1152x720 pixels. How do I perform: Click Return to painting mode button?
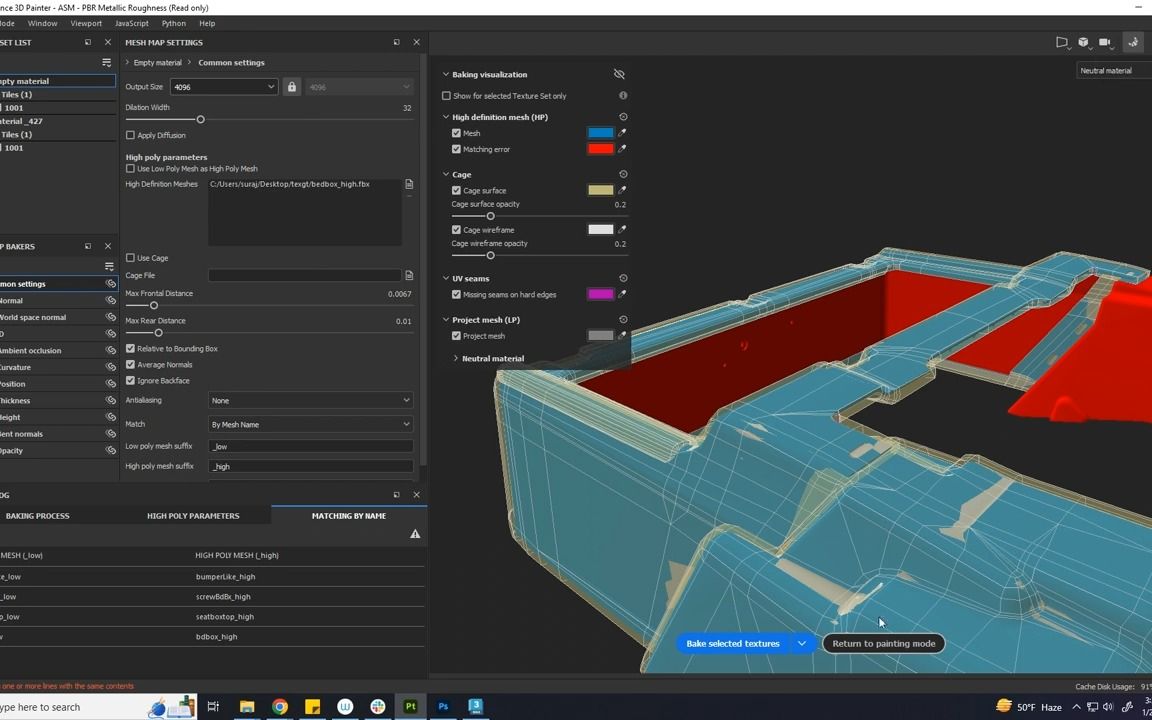pyautogui.click(x=884, y=644)
